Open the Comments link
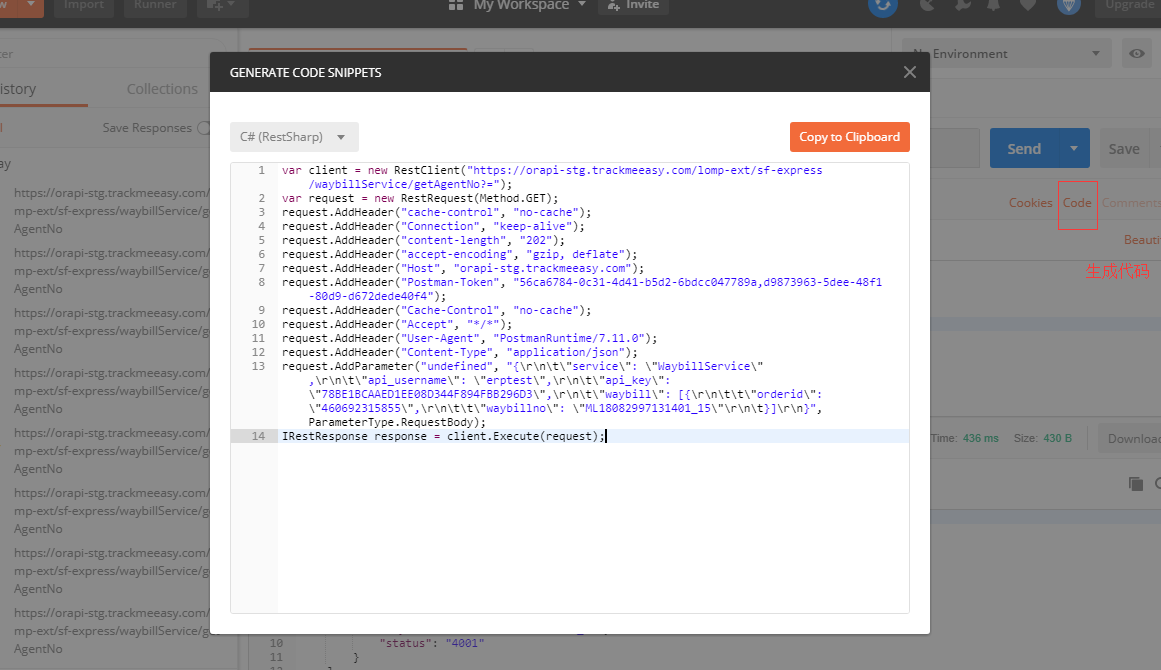Viewport: 1161px width, 670px height. point(1131,203)
